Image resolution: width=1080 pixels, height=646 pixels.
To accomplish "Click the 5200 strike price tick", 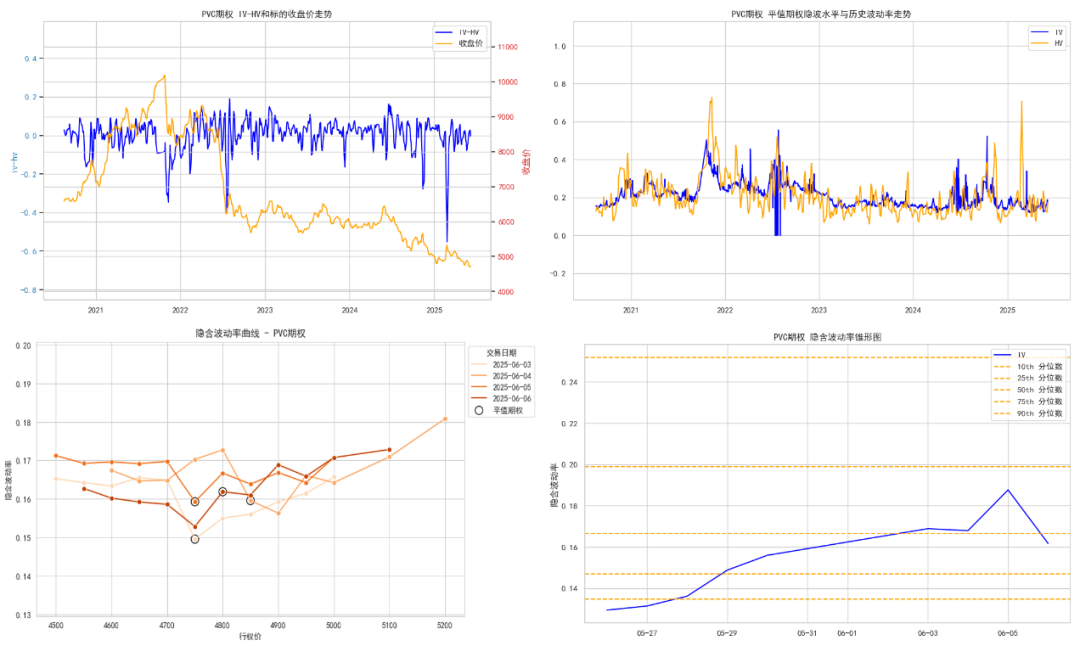I will (445, 625).
